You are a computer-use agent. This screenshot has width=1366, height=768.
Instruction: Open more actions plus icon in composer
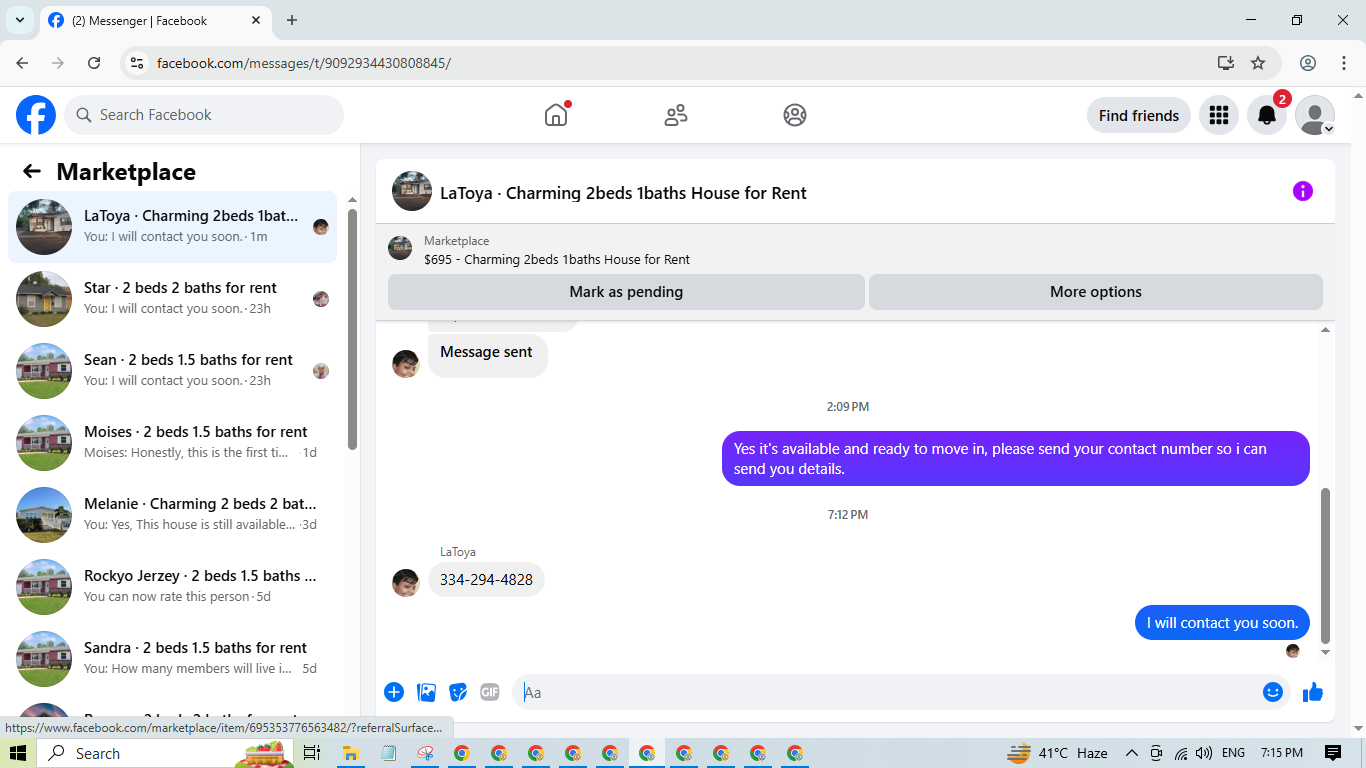point(394,692)
